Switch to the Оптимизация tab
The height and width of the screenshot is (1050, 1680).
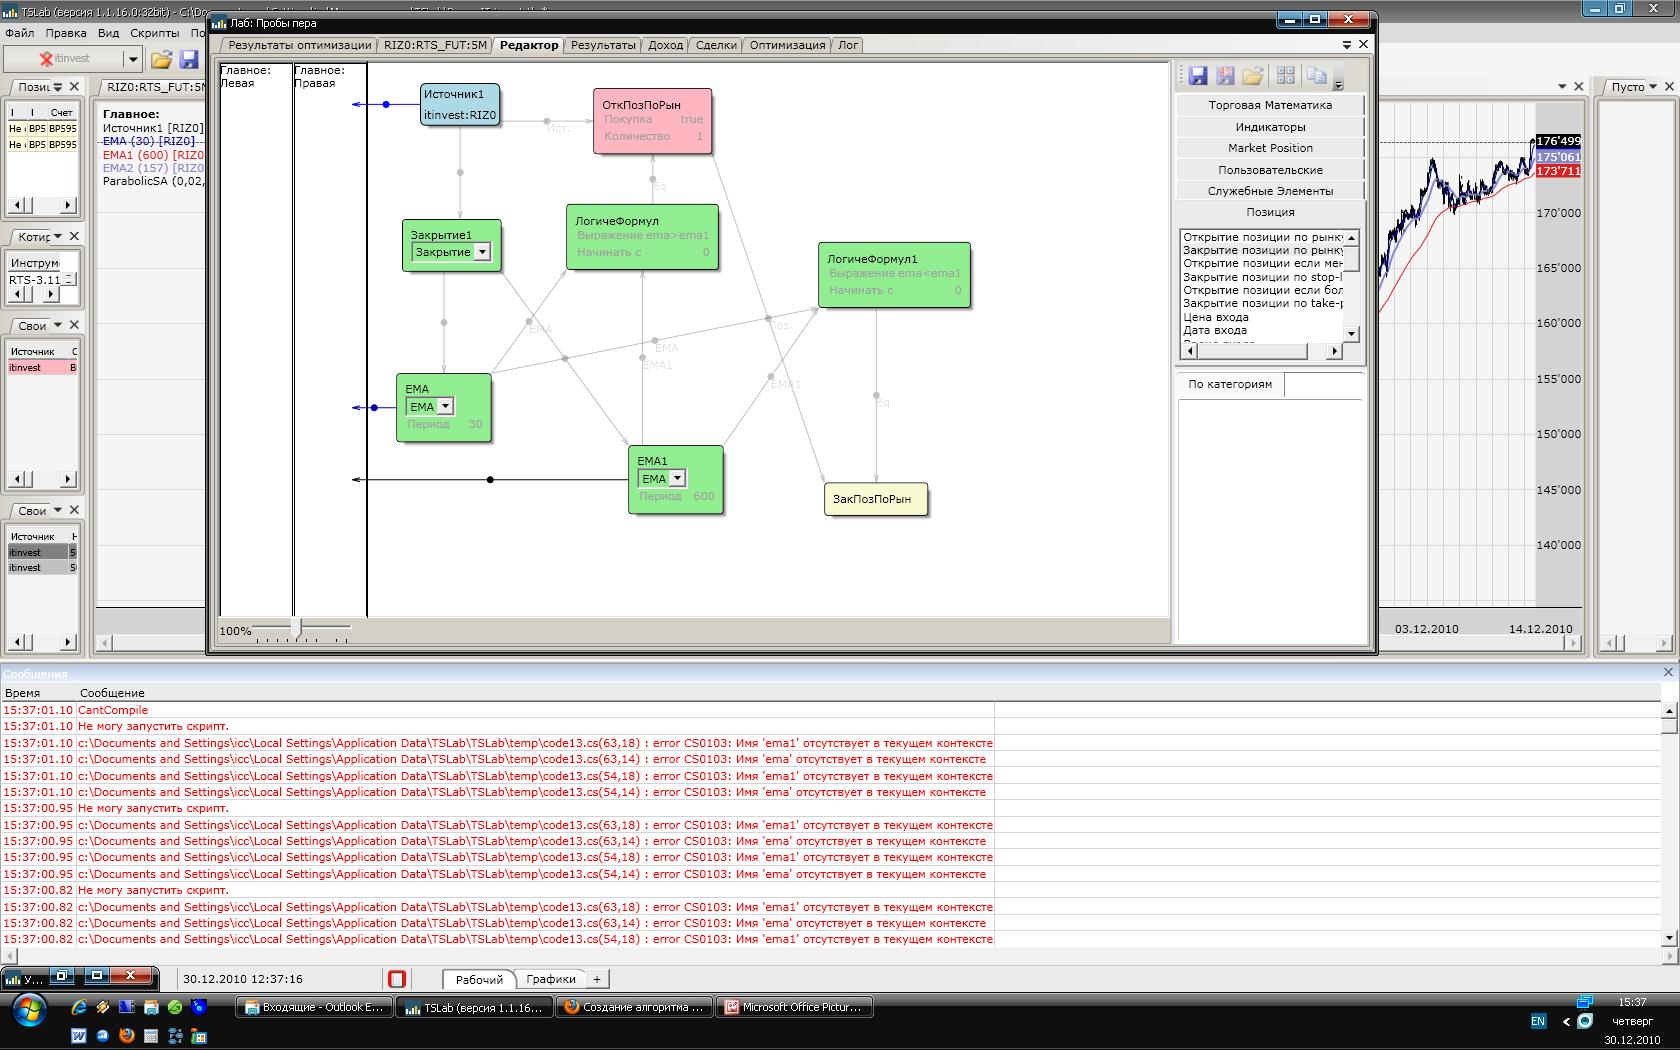pyautogui.click(x=787, y=45)
